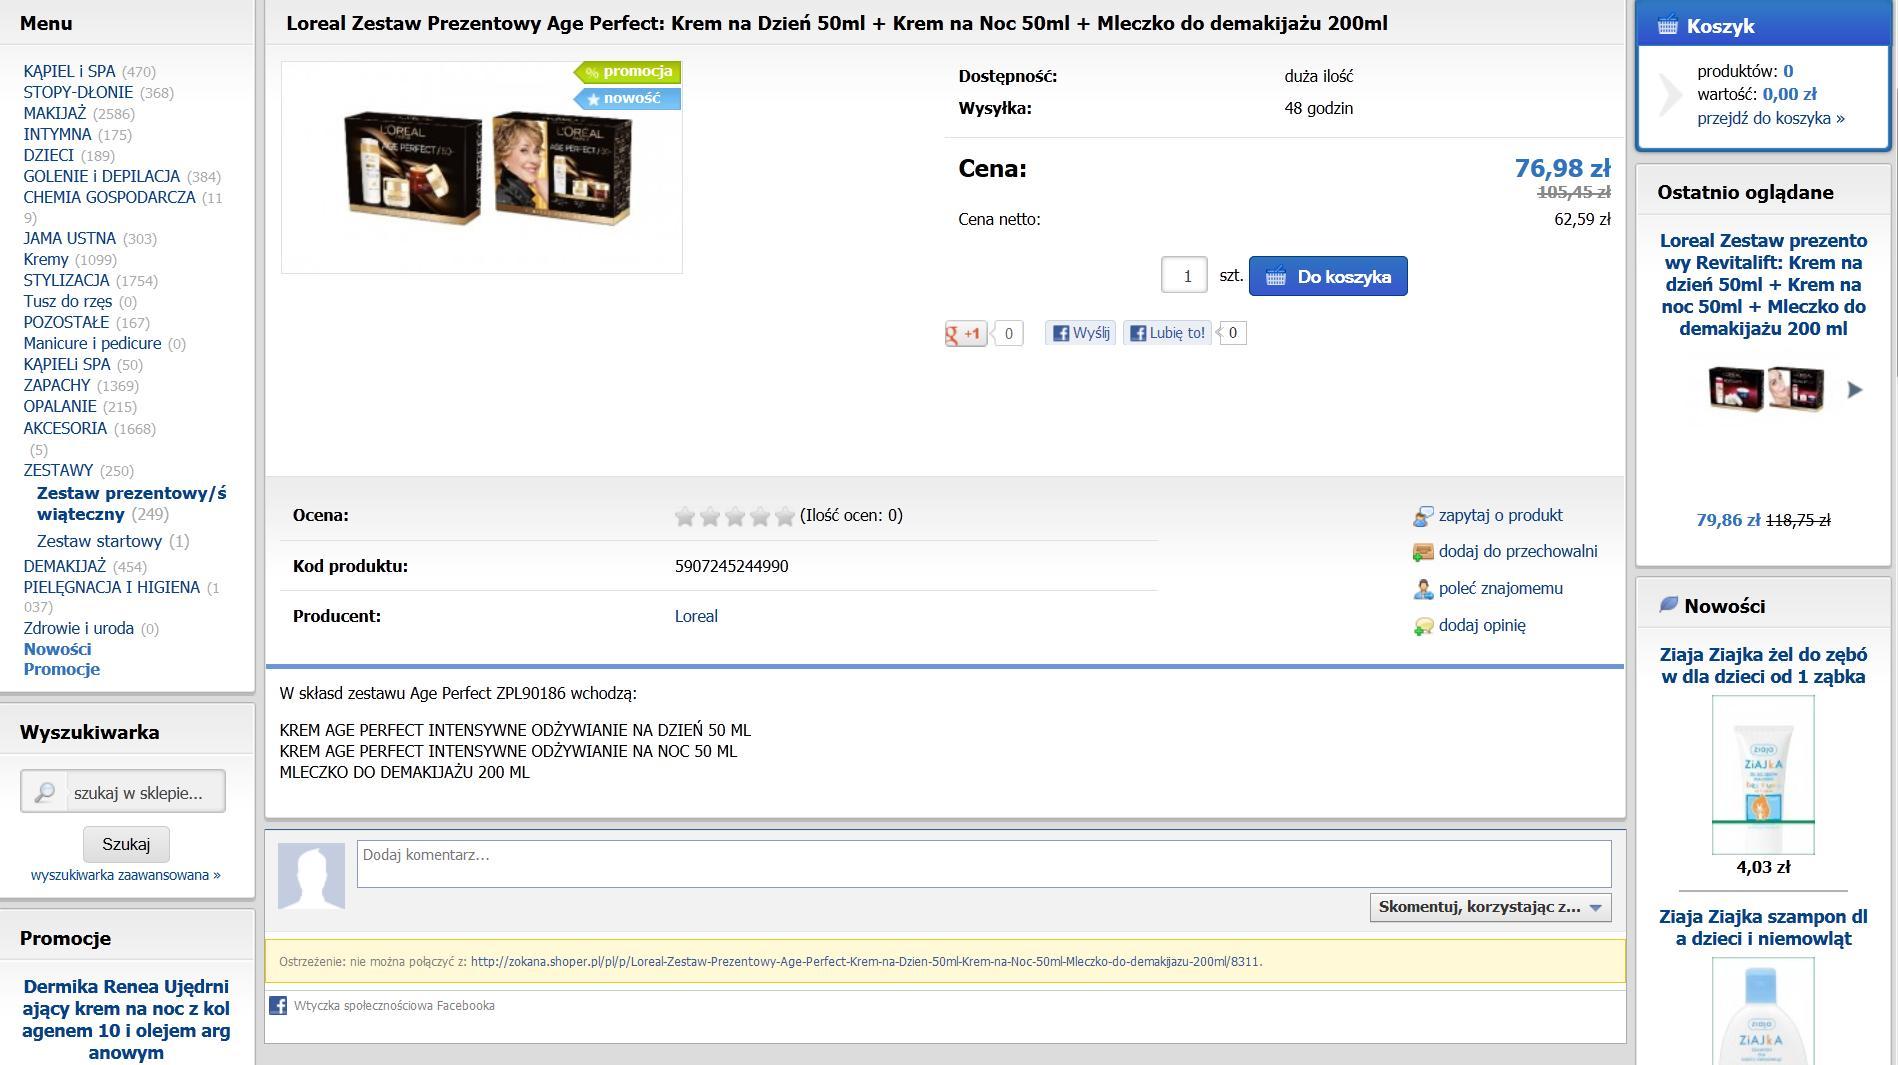Click the third rating star
The height and width of the screenshot is (1065, 1898).
click(x=735, y=516)
